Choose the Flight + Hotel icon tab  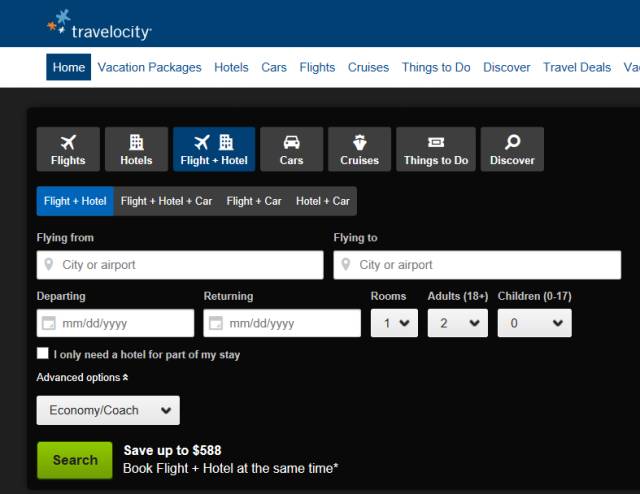click(214, 149)
